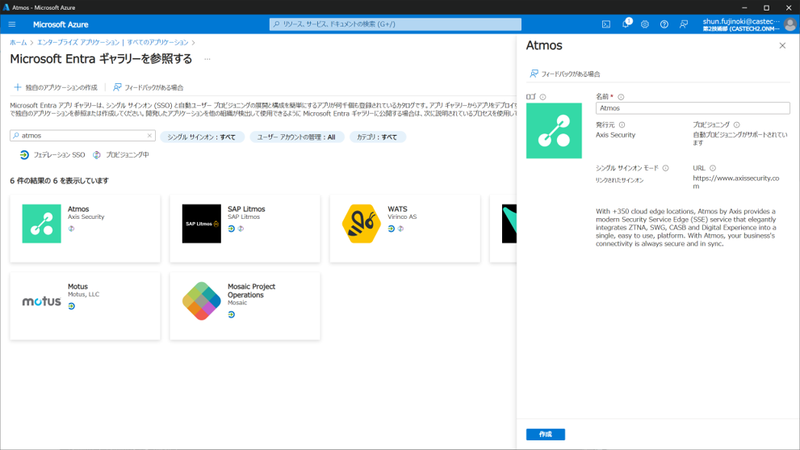The image size is (800, 450).
Task: Open the help question mark menu
Action: (664, 24)
